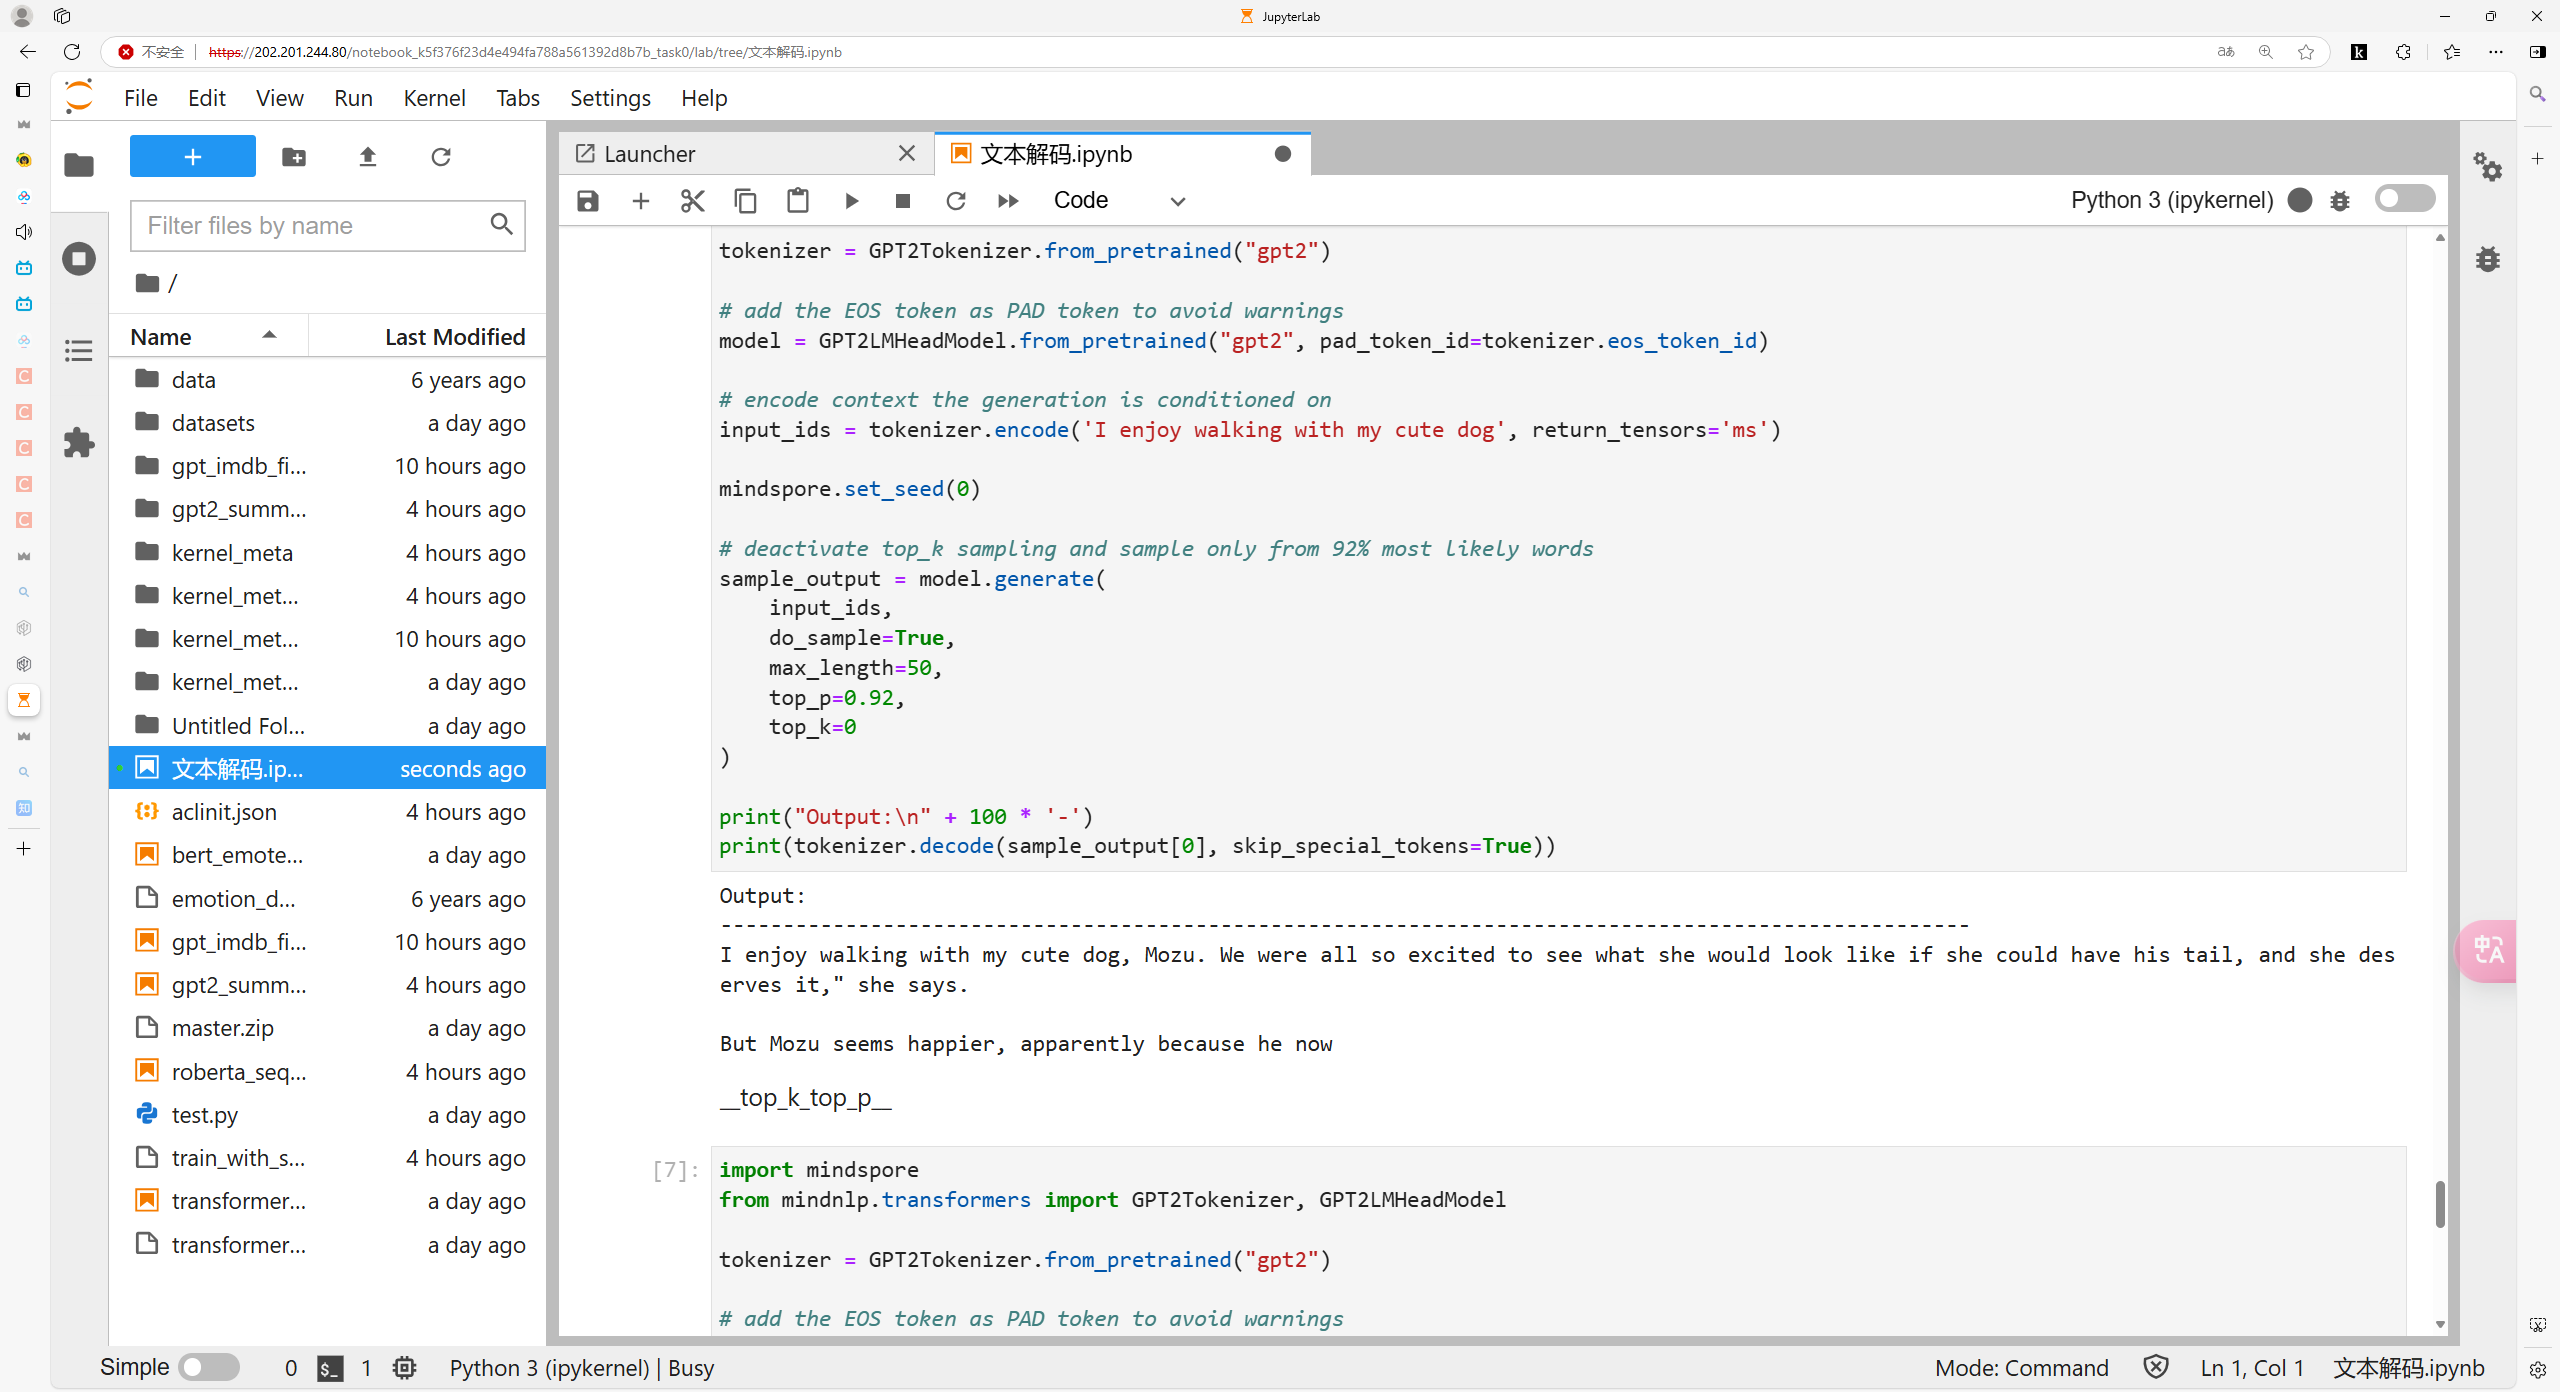Open the File menu

[x=141, y=98]
